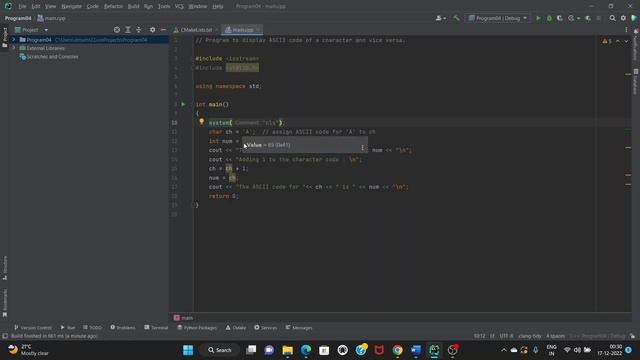
Task: Open the Messages tool window
Action: 299,328
